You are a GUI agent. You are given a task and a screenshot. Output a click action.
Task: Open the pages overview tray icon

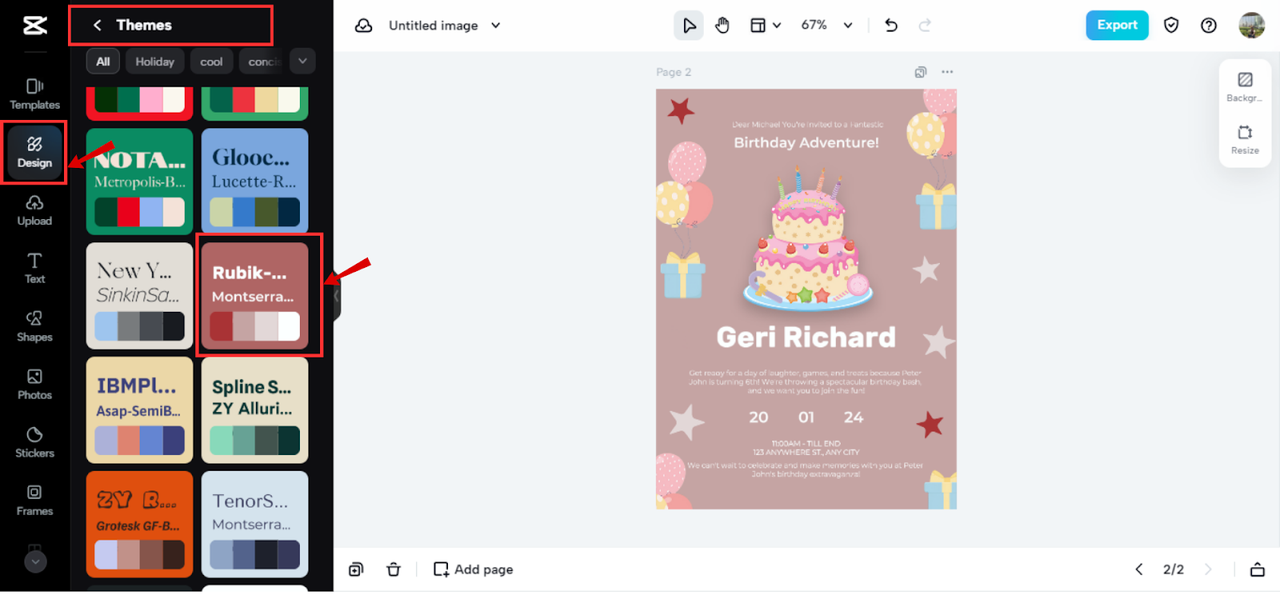point(1257,569)
